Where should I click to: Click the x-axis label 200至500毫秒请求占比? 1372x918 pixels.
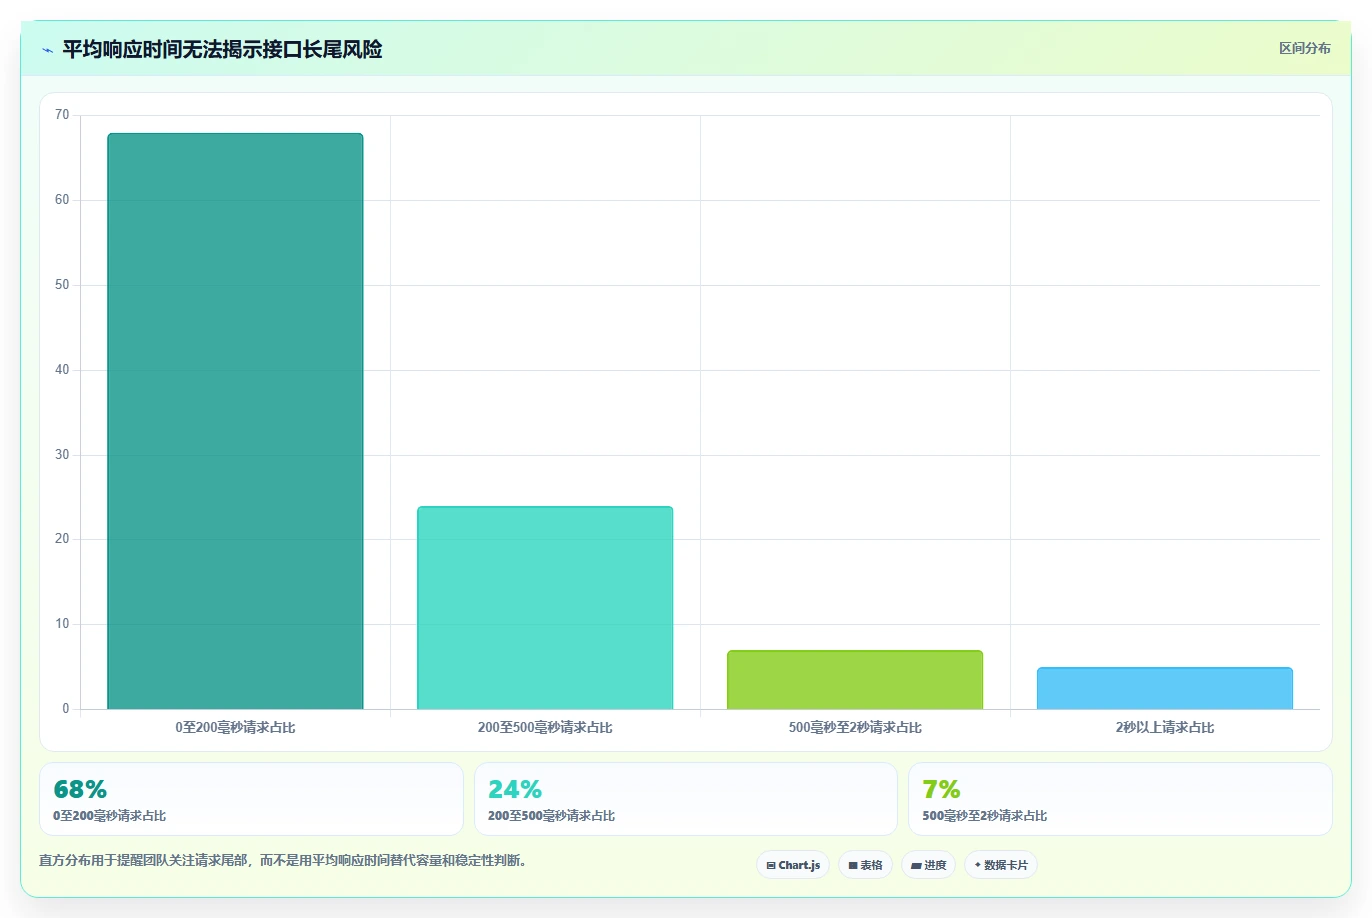point(545,727)
